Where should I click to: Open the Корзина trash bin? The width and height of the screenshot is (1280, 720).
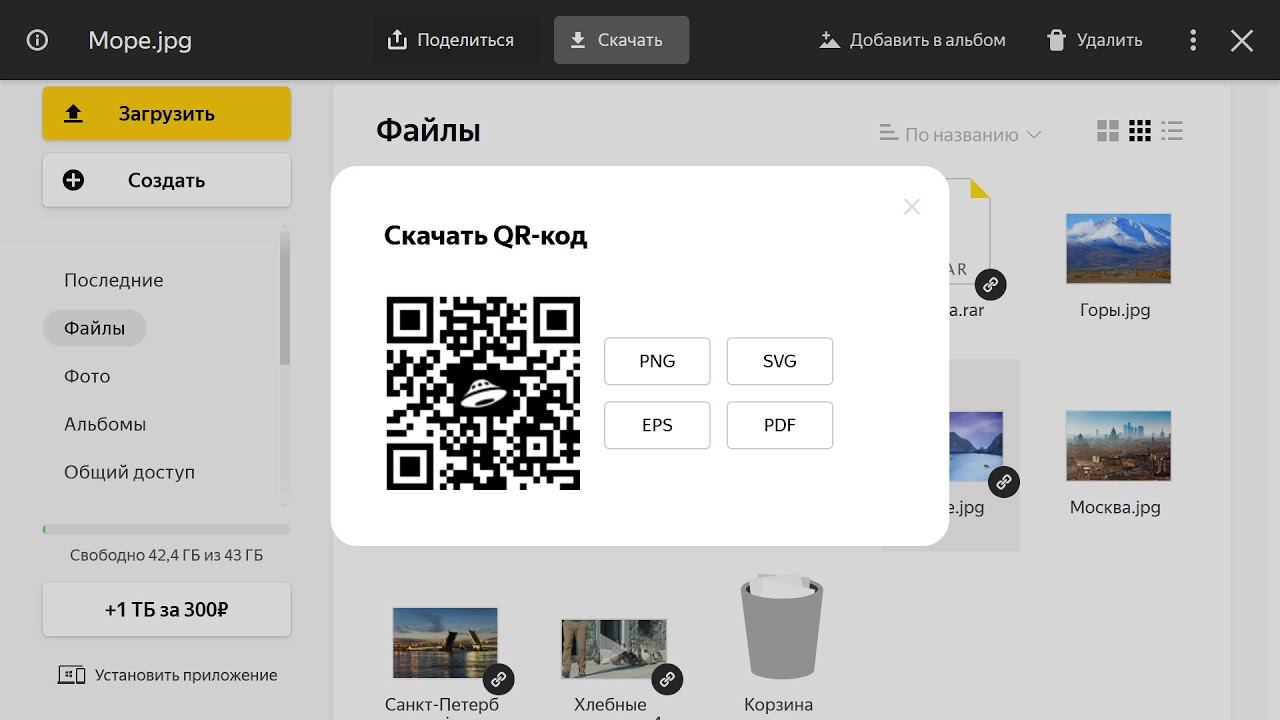click(781, 625)
